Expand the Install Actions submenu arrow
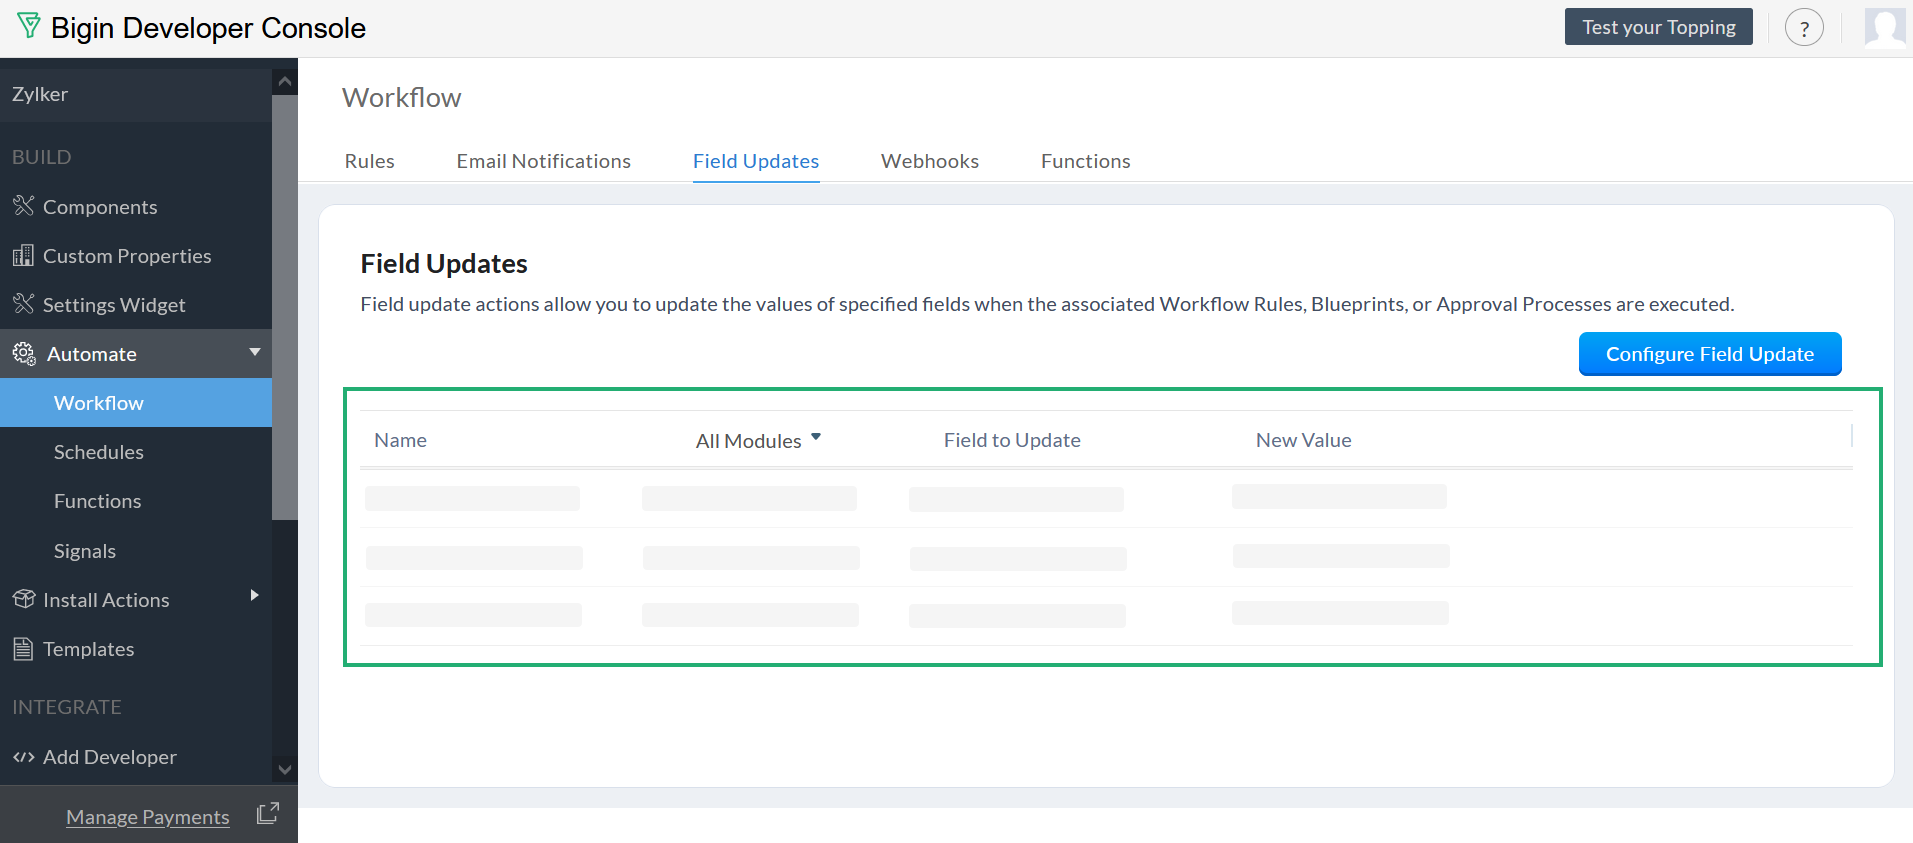Screen dimensions: 1913x843 click(x=255, y=596)
